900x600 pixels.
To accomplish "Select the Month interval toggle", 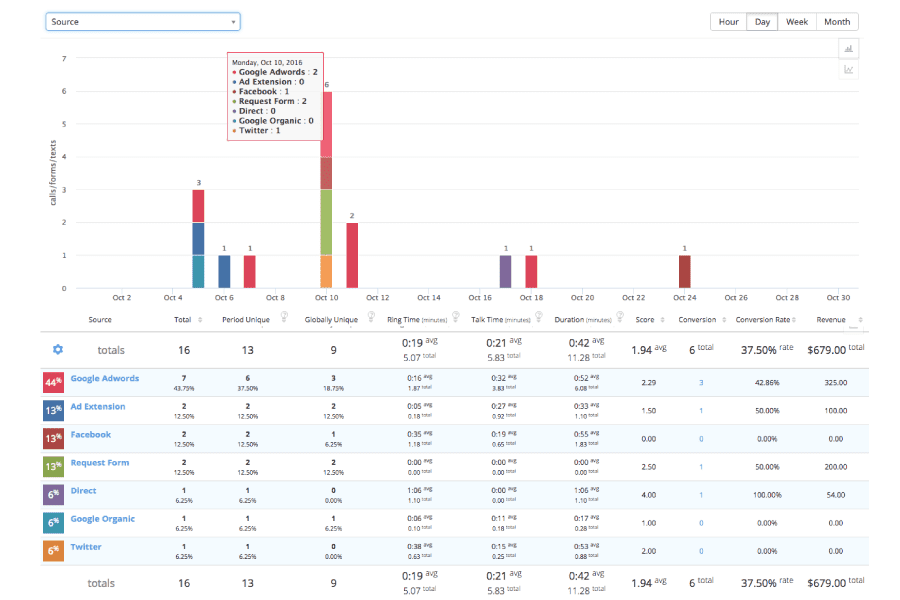I will coord(837,22).
